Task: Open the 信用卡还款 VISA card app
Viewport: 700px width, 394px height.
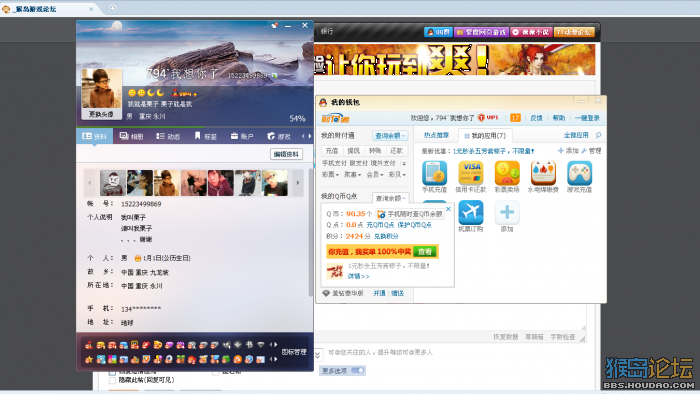Action: point(471,173)
